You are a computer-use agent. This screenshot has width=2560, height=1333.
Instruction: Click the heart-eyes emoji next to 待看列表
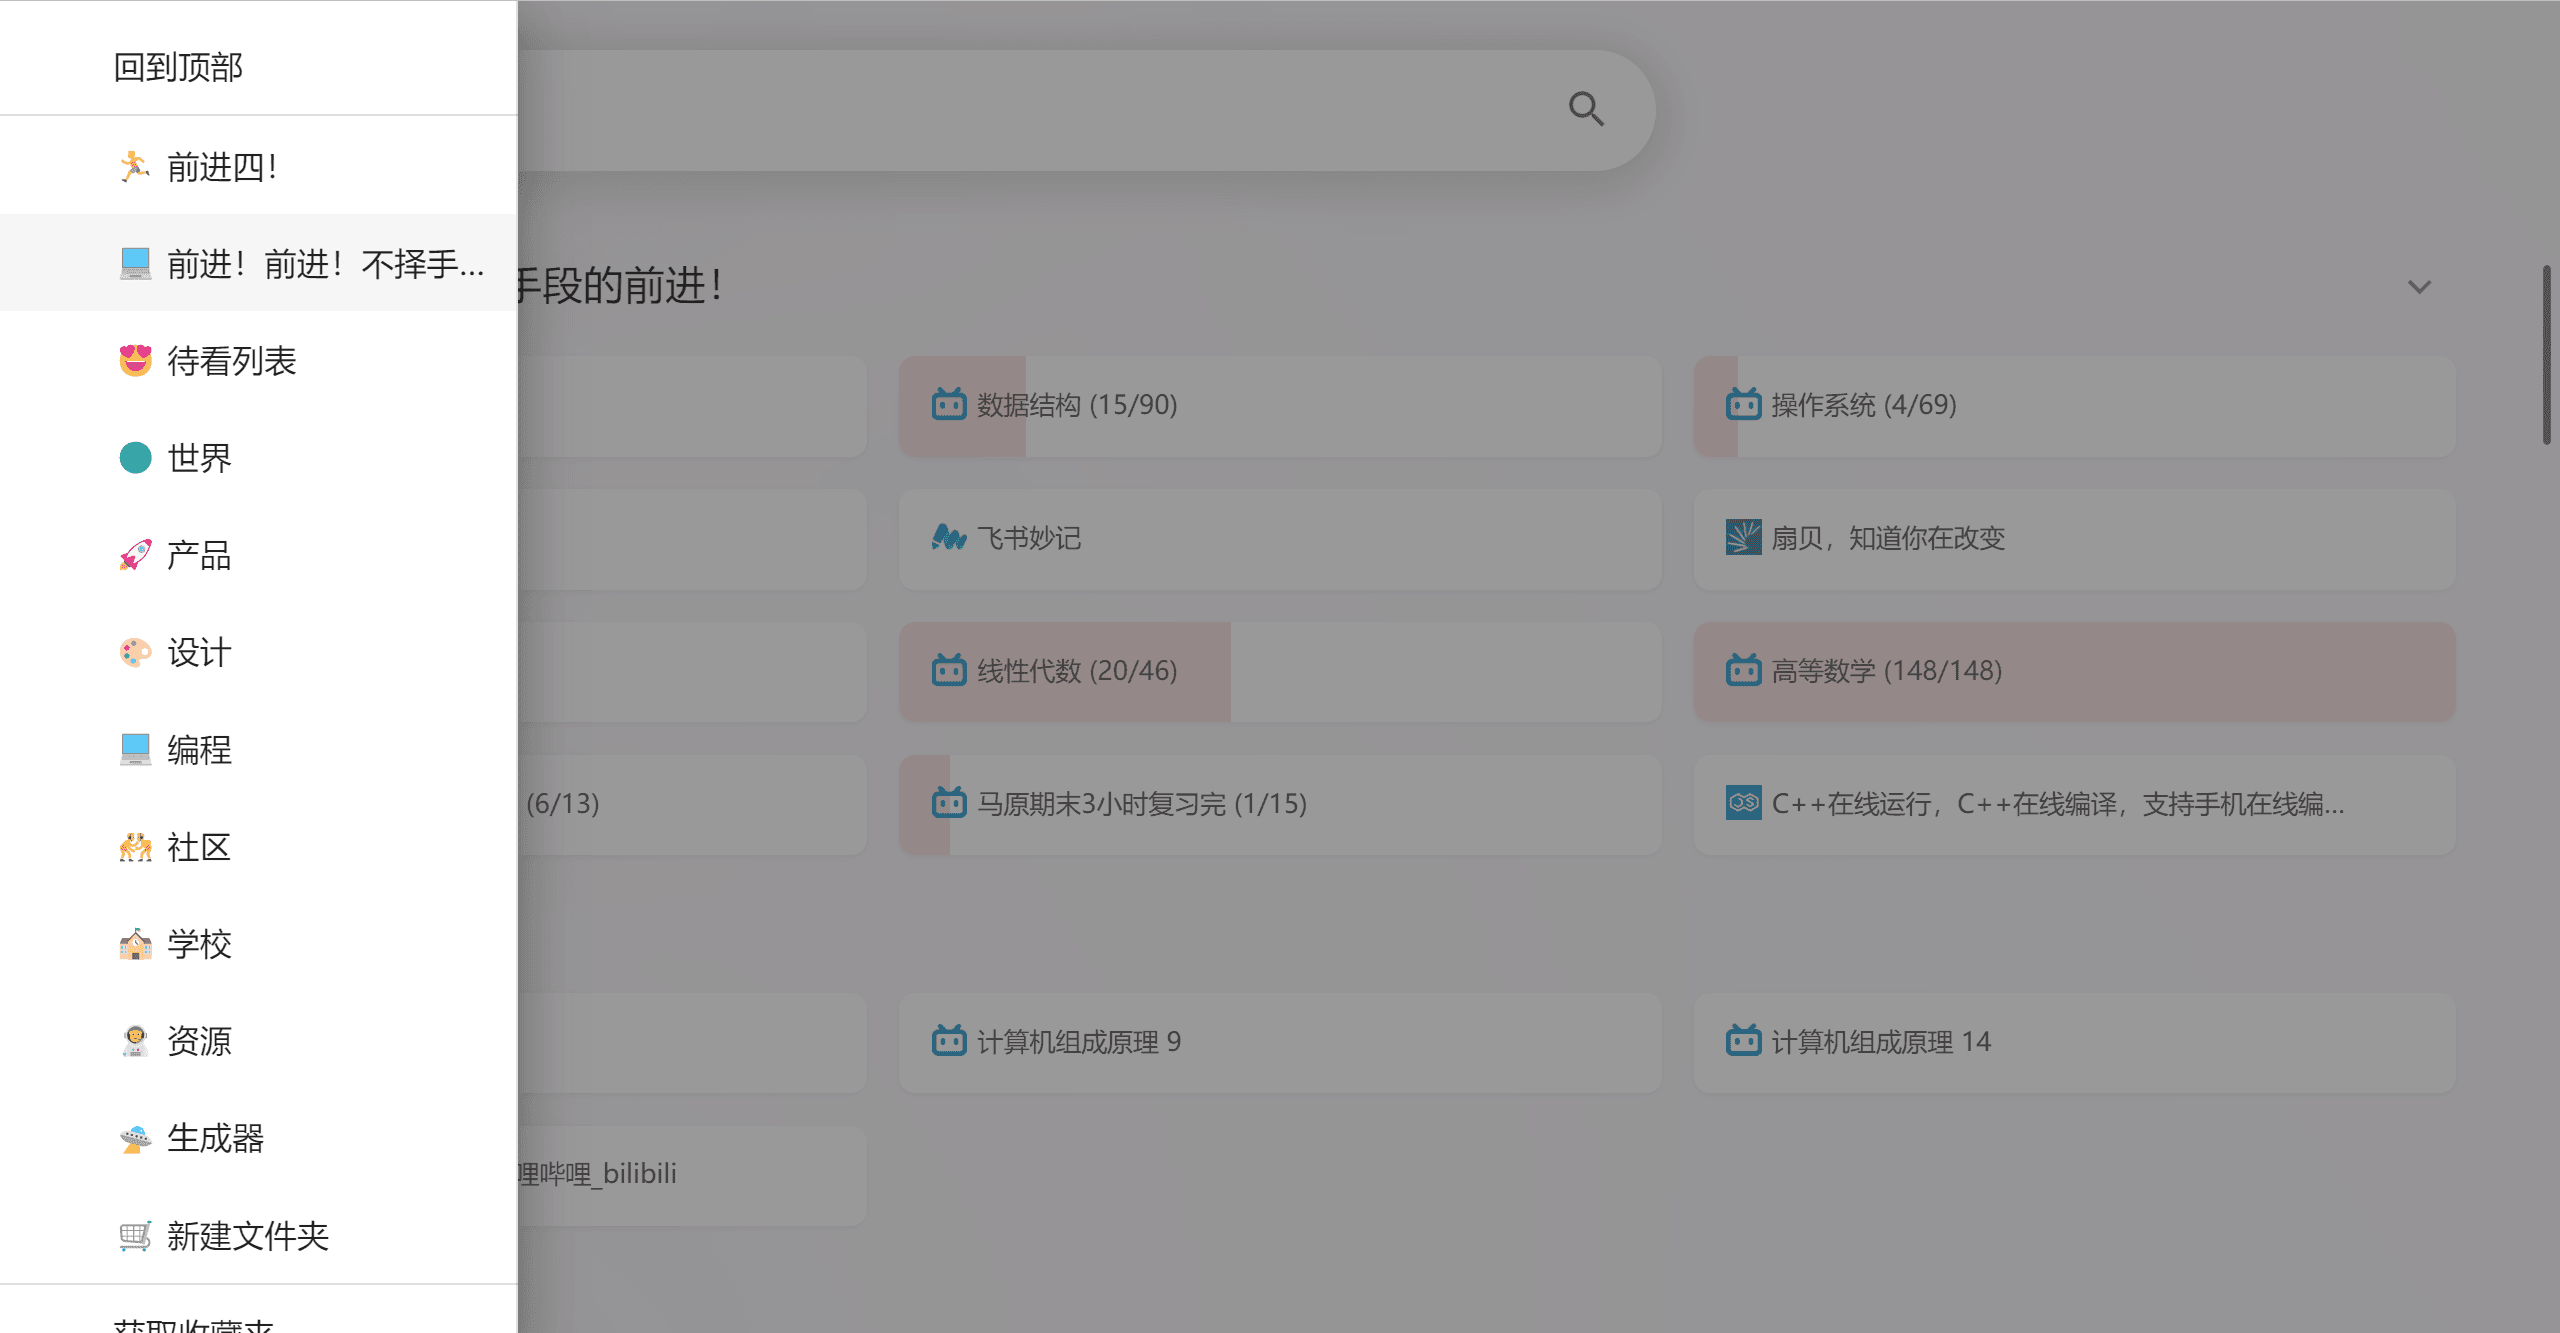tap(135, 360)
